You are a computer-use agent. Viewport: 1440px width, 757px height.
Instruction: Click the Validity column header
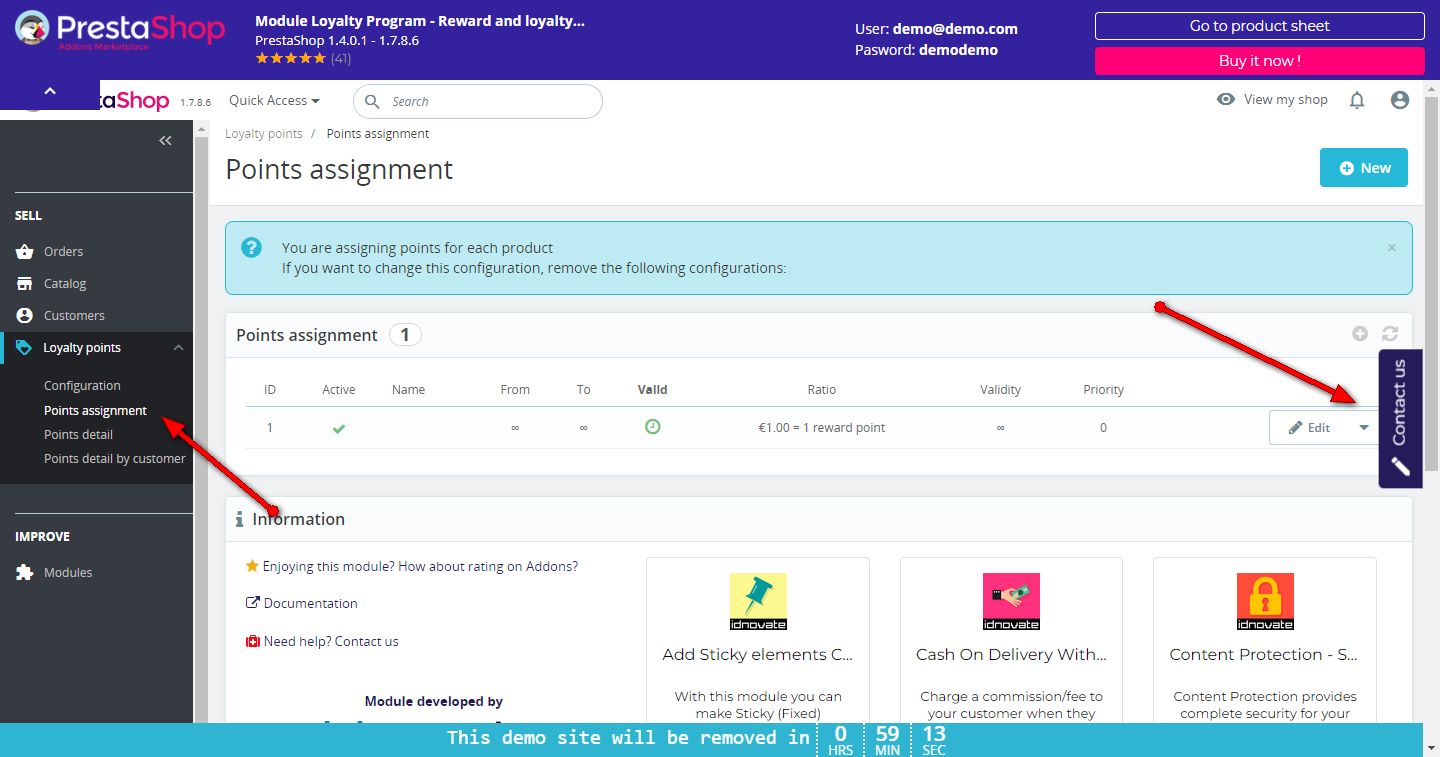click(1001, 390)
